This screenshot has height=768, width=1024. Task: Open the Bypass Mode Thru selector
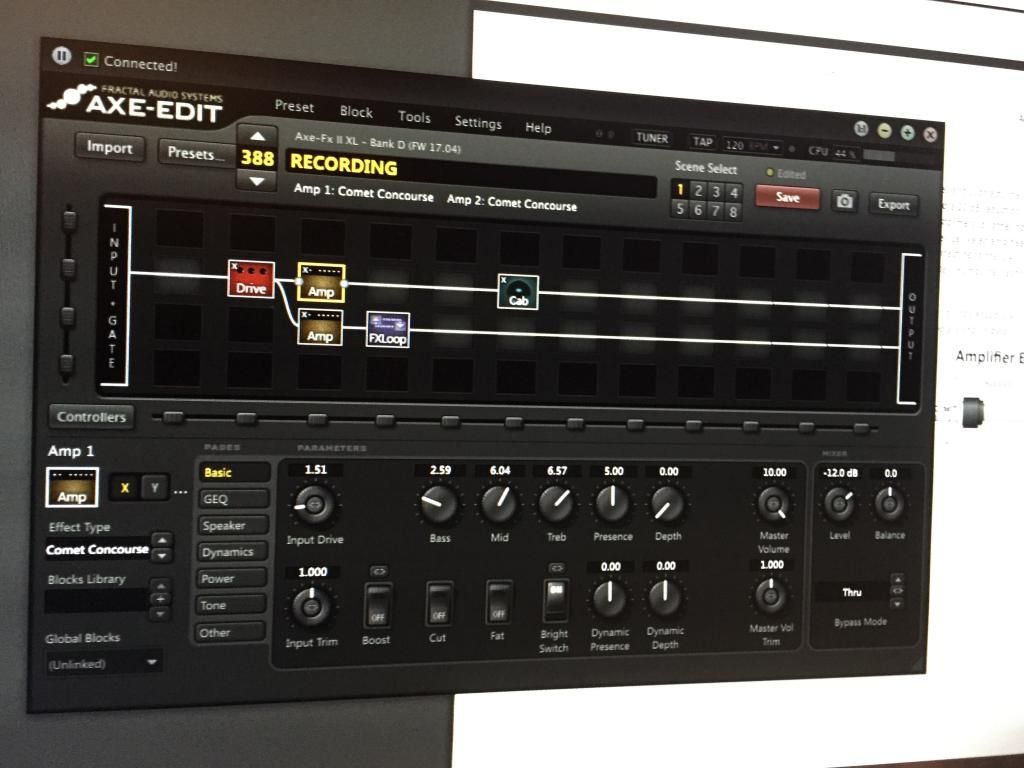tap(852, 592)
